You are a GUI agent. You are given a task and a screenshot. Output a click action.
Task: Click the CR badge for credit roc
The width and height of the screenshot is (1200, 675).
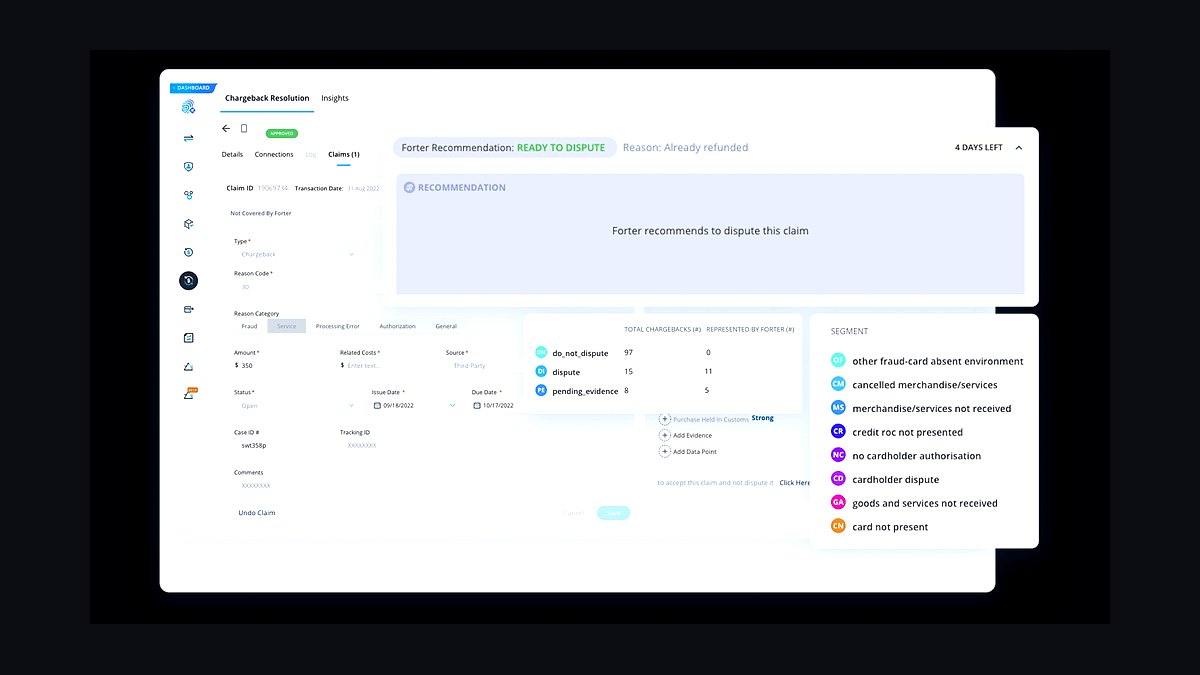click(x=838, y=432)
